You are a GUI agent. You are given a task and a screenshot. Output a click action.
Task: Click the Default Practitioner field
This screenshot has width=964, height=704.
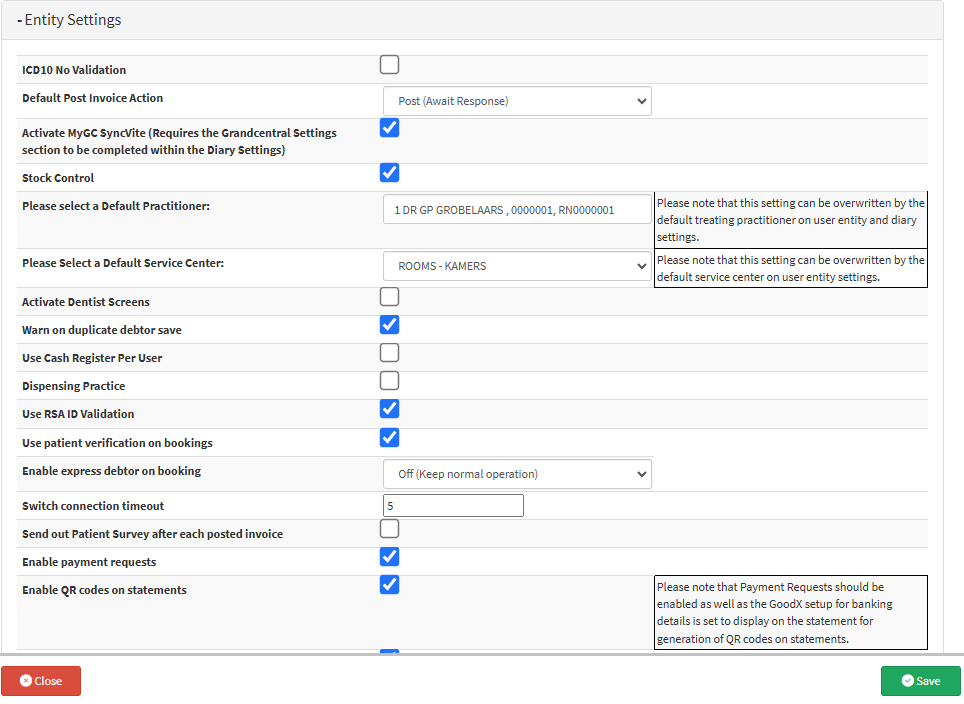pyautogui.click(x=517, y=210)
